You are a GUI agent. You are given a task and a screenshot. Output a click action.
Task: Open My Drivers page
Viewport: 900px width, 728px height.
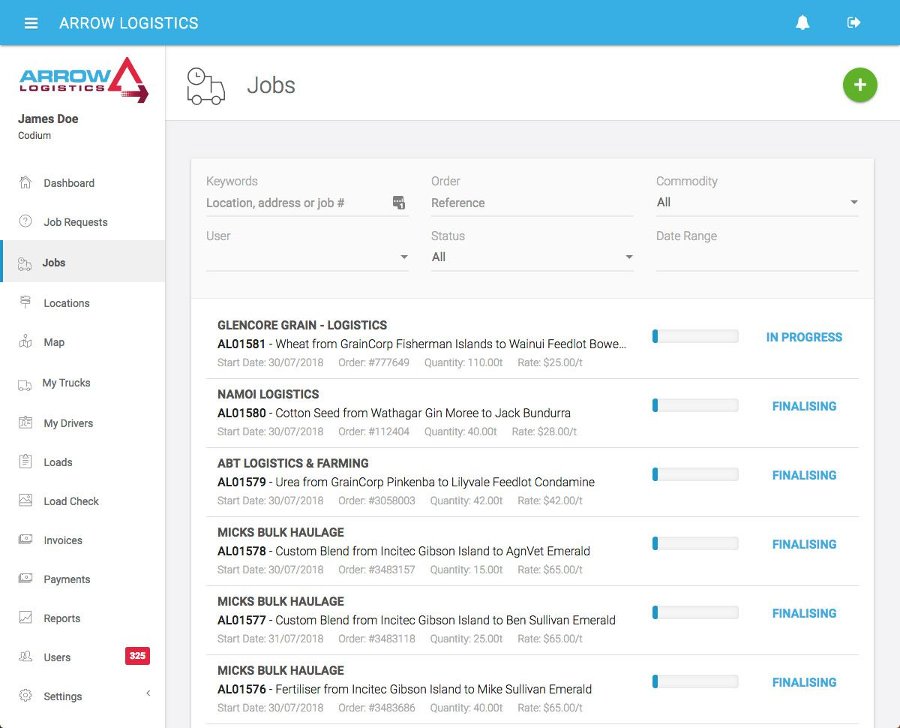68,423
